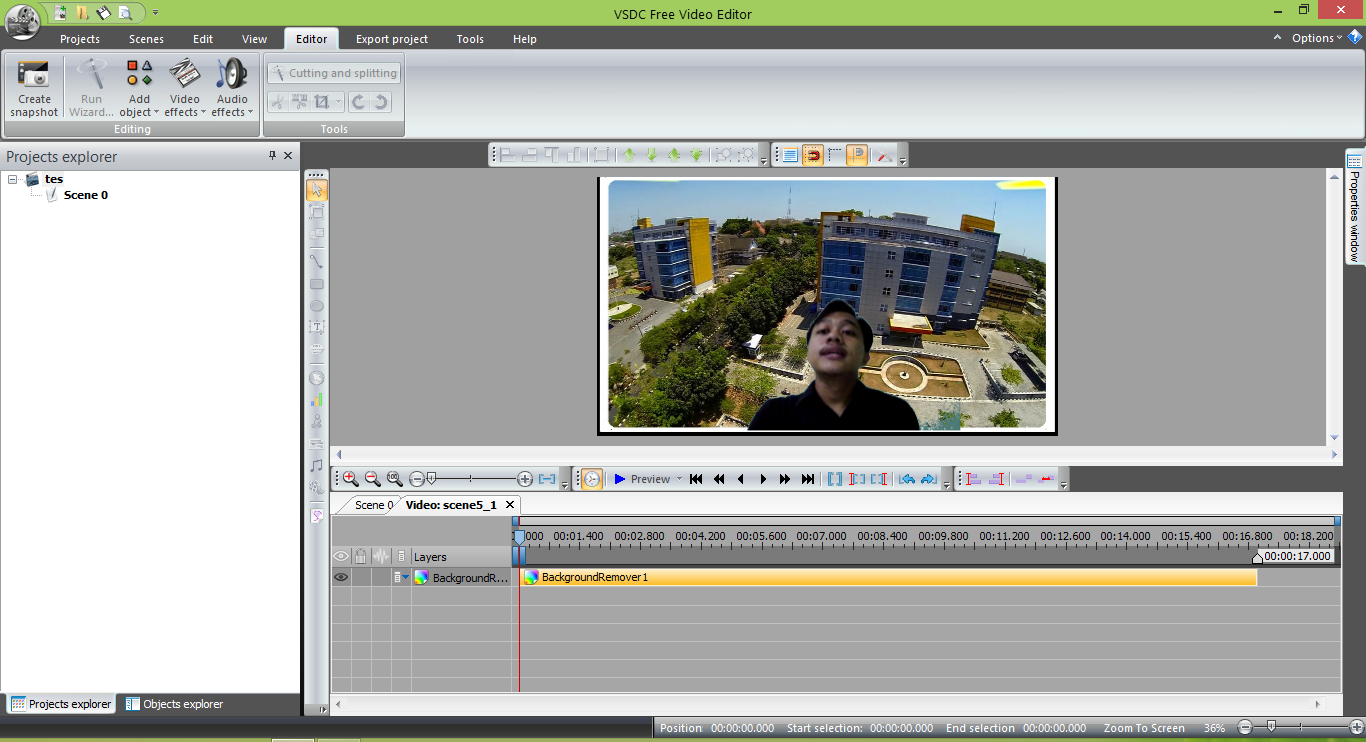Select the Text tool in the side toolbar

(316, 326)
